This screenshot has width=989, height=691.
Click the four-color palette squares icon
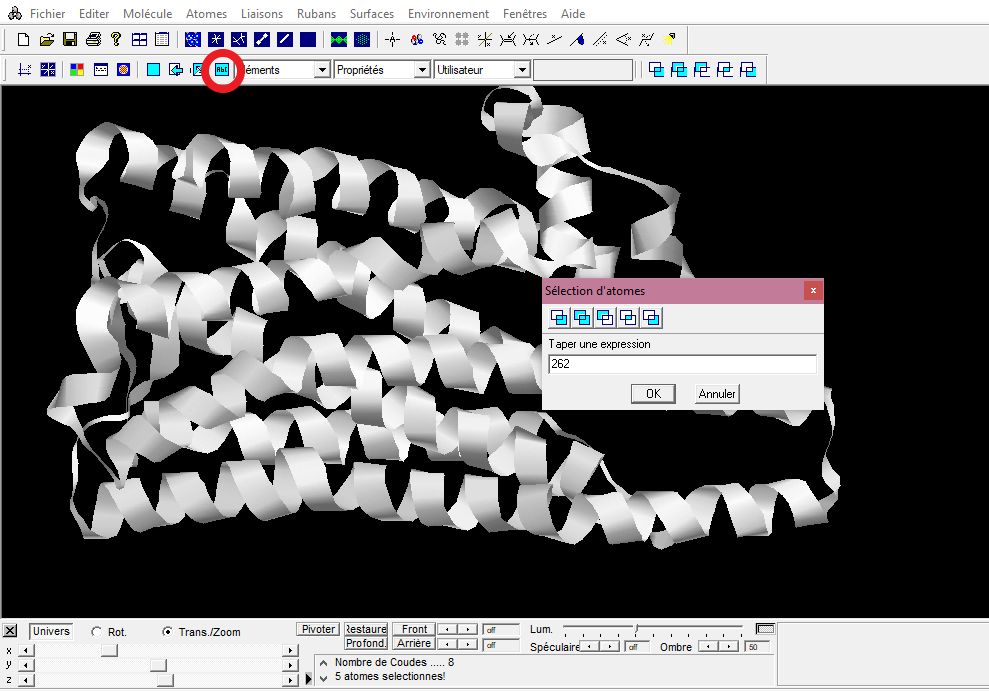77,70
